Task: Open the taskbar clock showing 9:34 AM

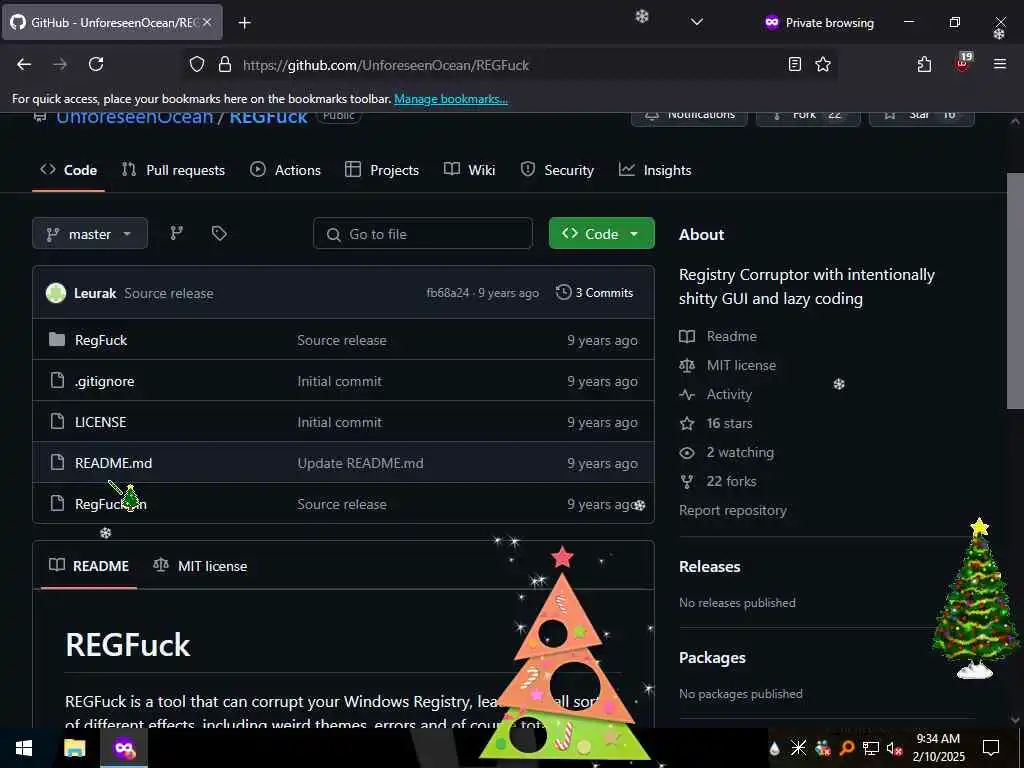Action: [x=938, y=748]
